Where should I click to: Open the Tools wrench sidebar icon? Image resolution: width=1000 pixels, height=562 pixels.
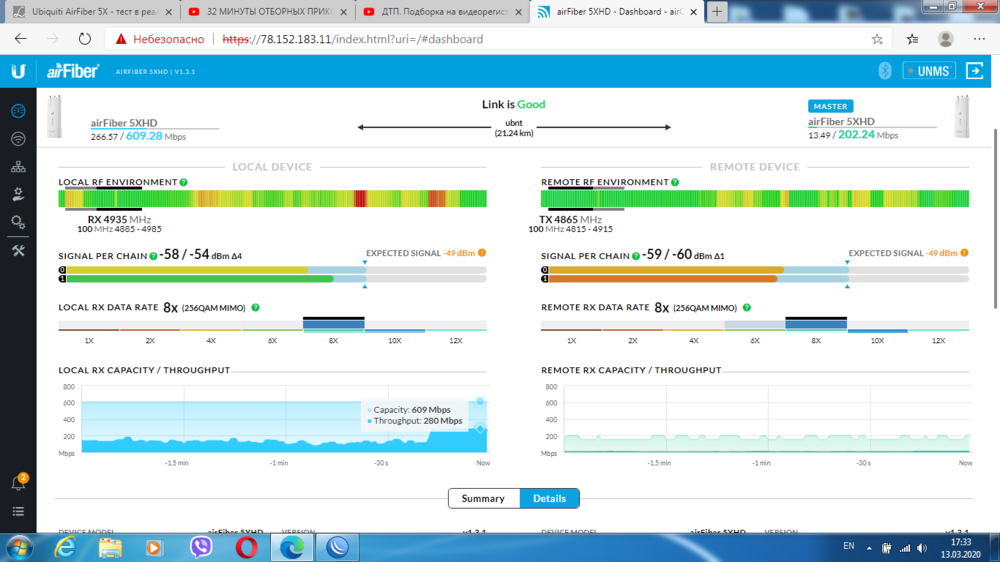point(18,251)
